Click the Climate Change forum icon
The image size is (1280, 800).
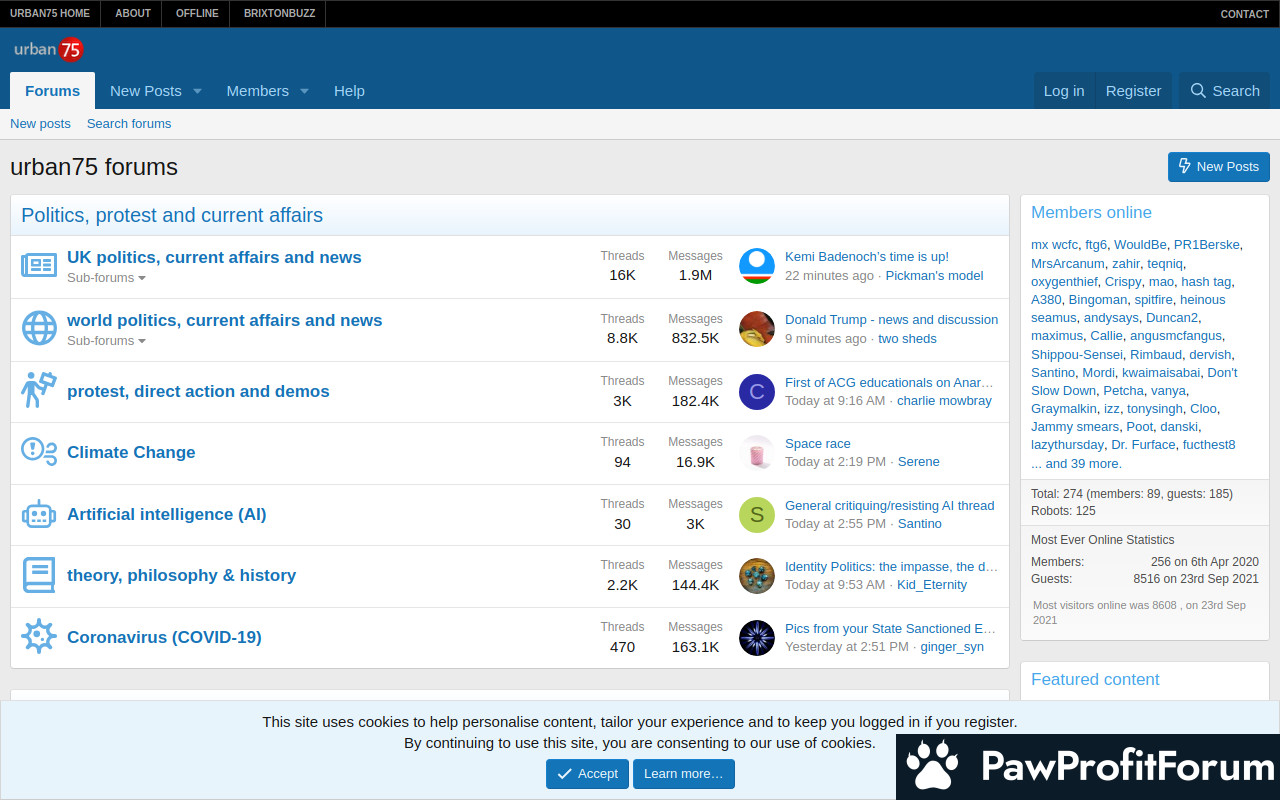(x=39, y=452)
